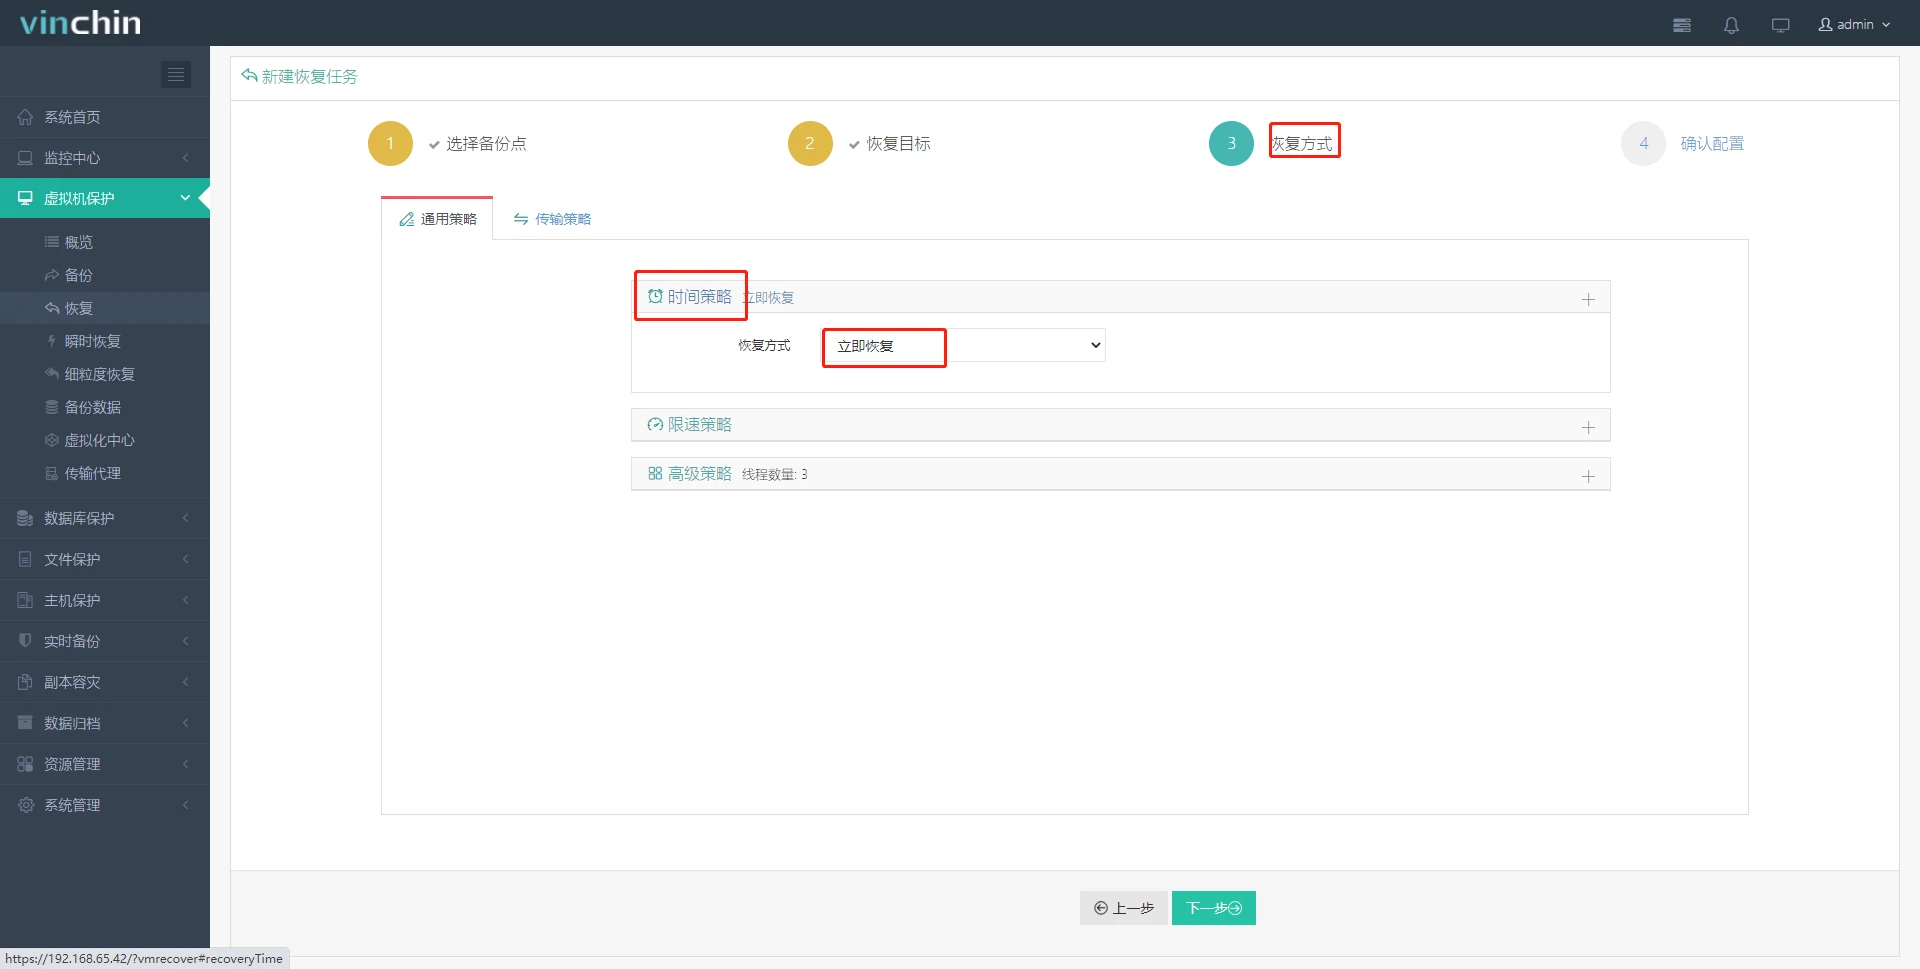Click the 新建恢复任务 title
The width and height of the screenshot is (1920, 969).
point(309,76)
